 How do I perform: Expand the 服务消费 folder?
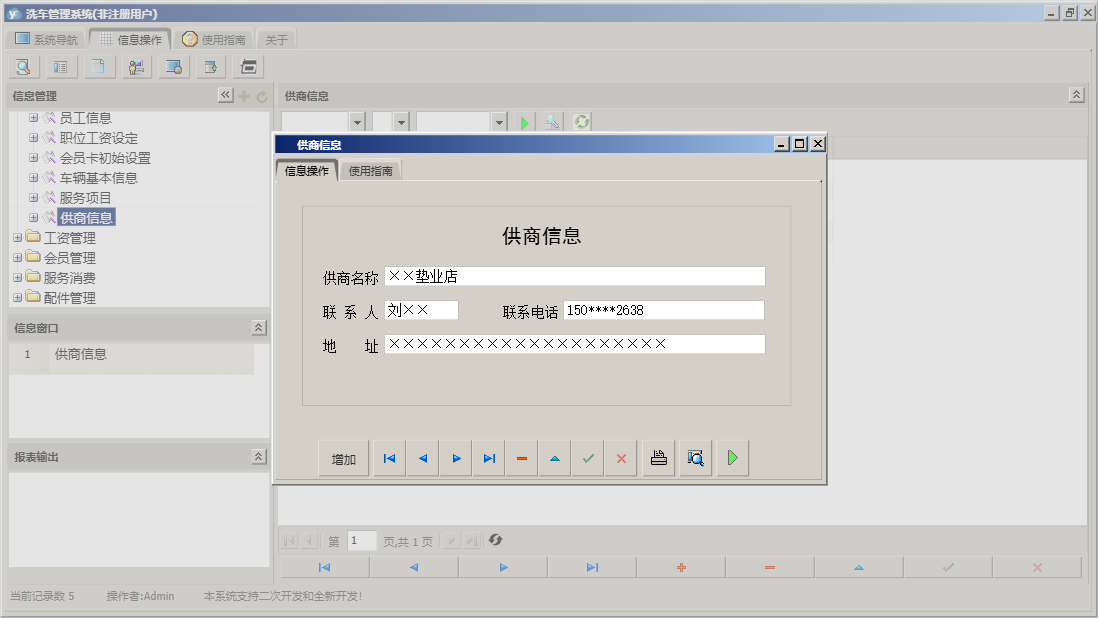pos(18,278)
